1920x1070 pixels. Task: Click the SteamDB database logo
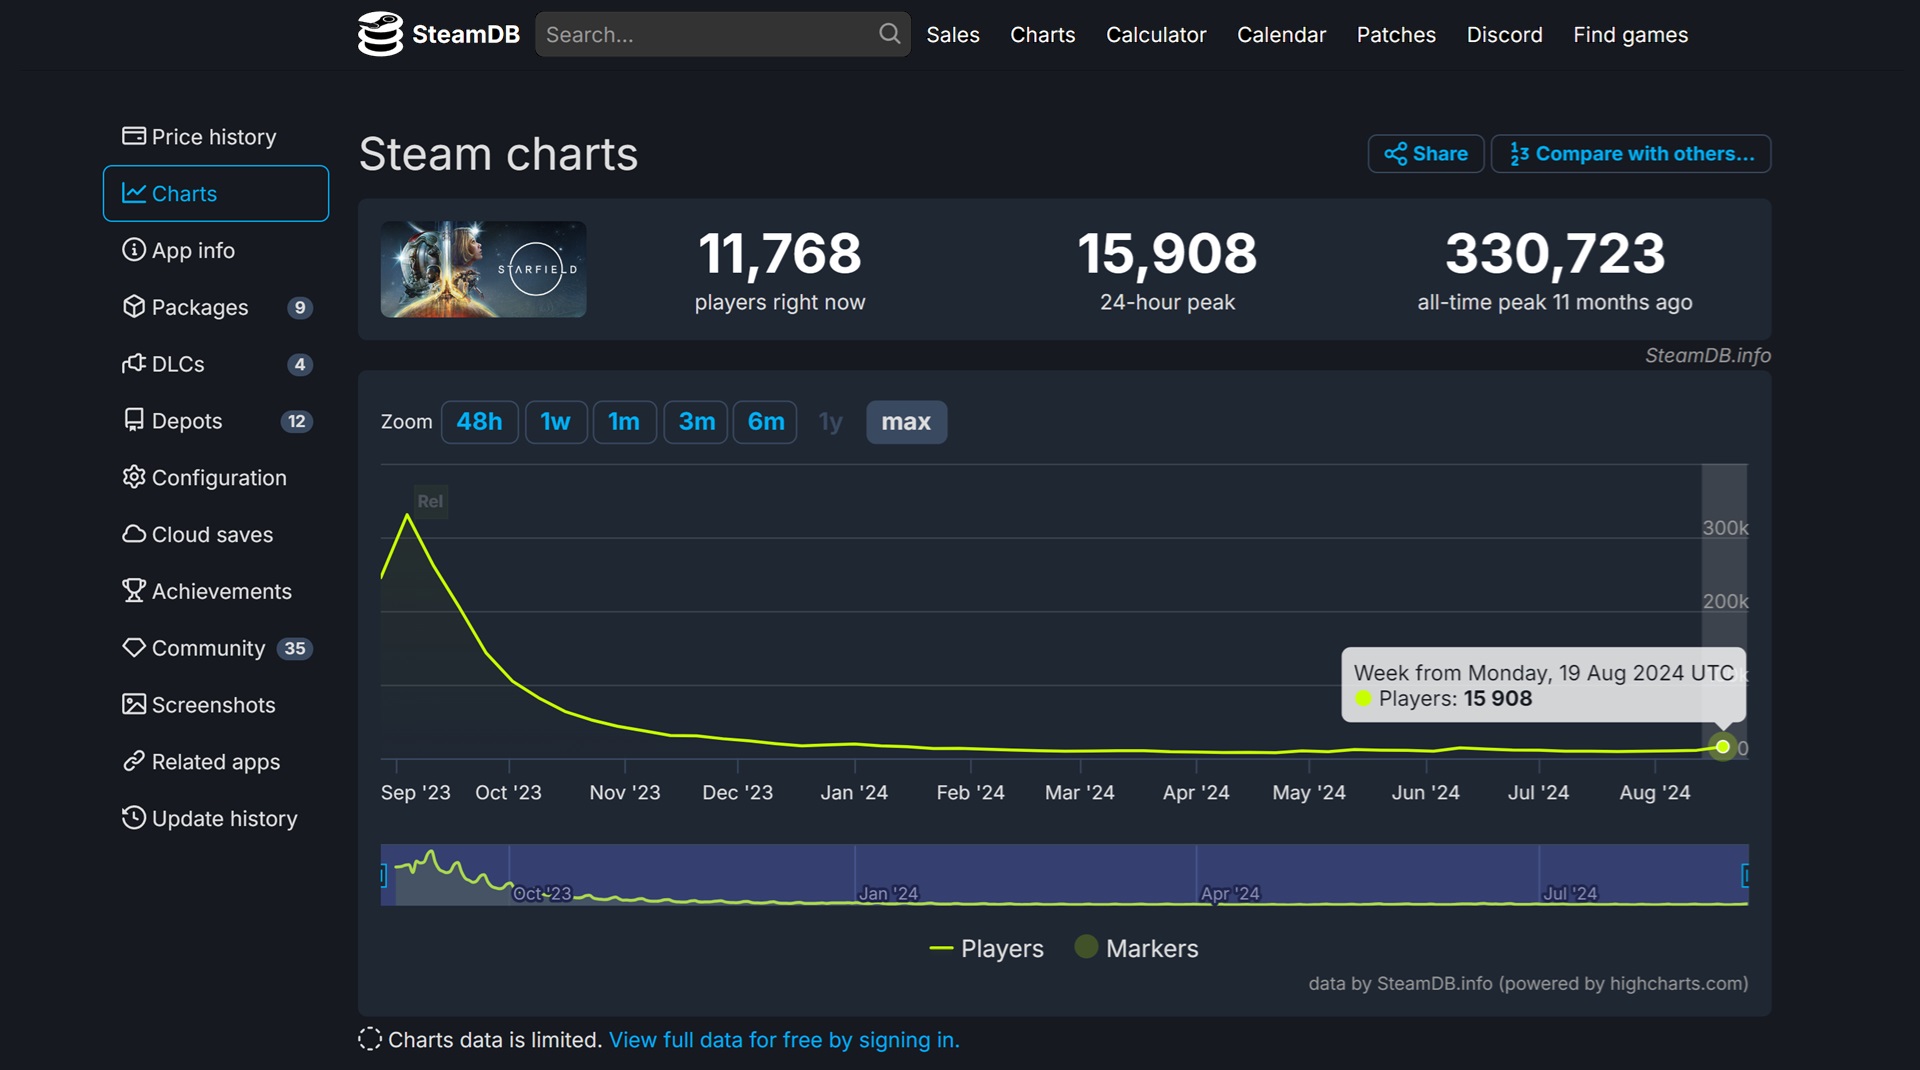pos(381,34)
